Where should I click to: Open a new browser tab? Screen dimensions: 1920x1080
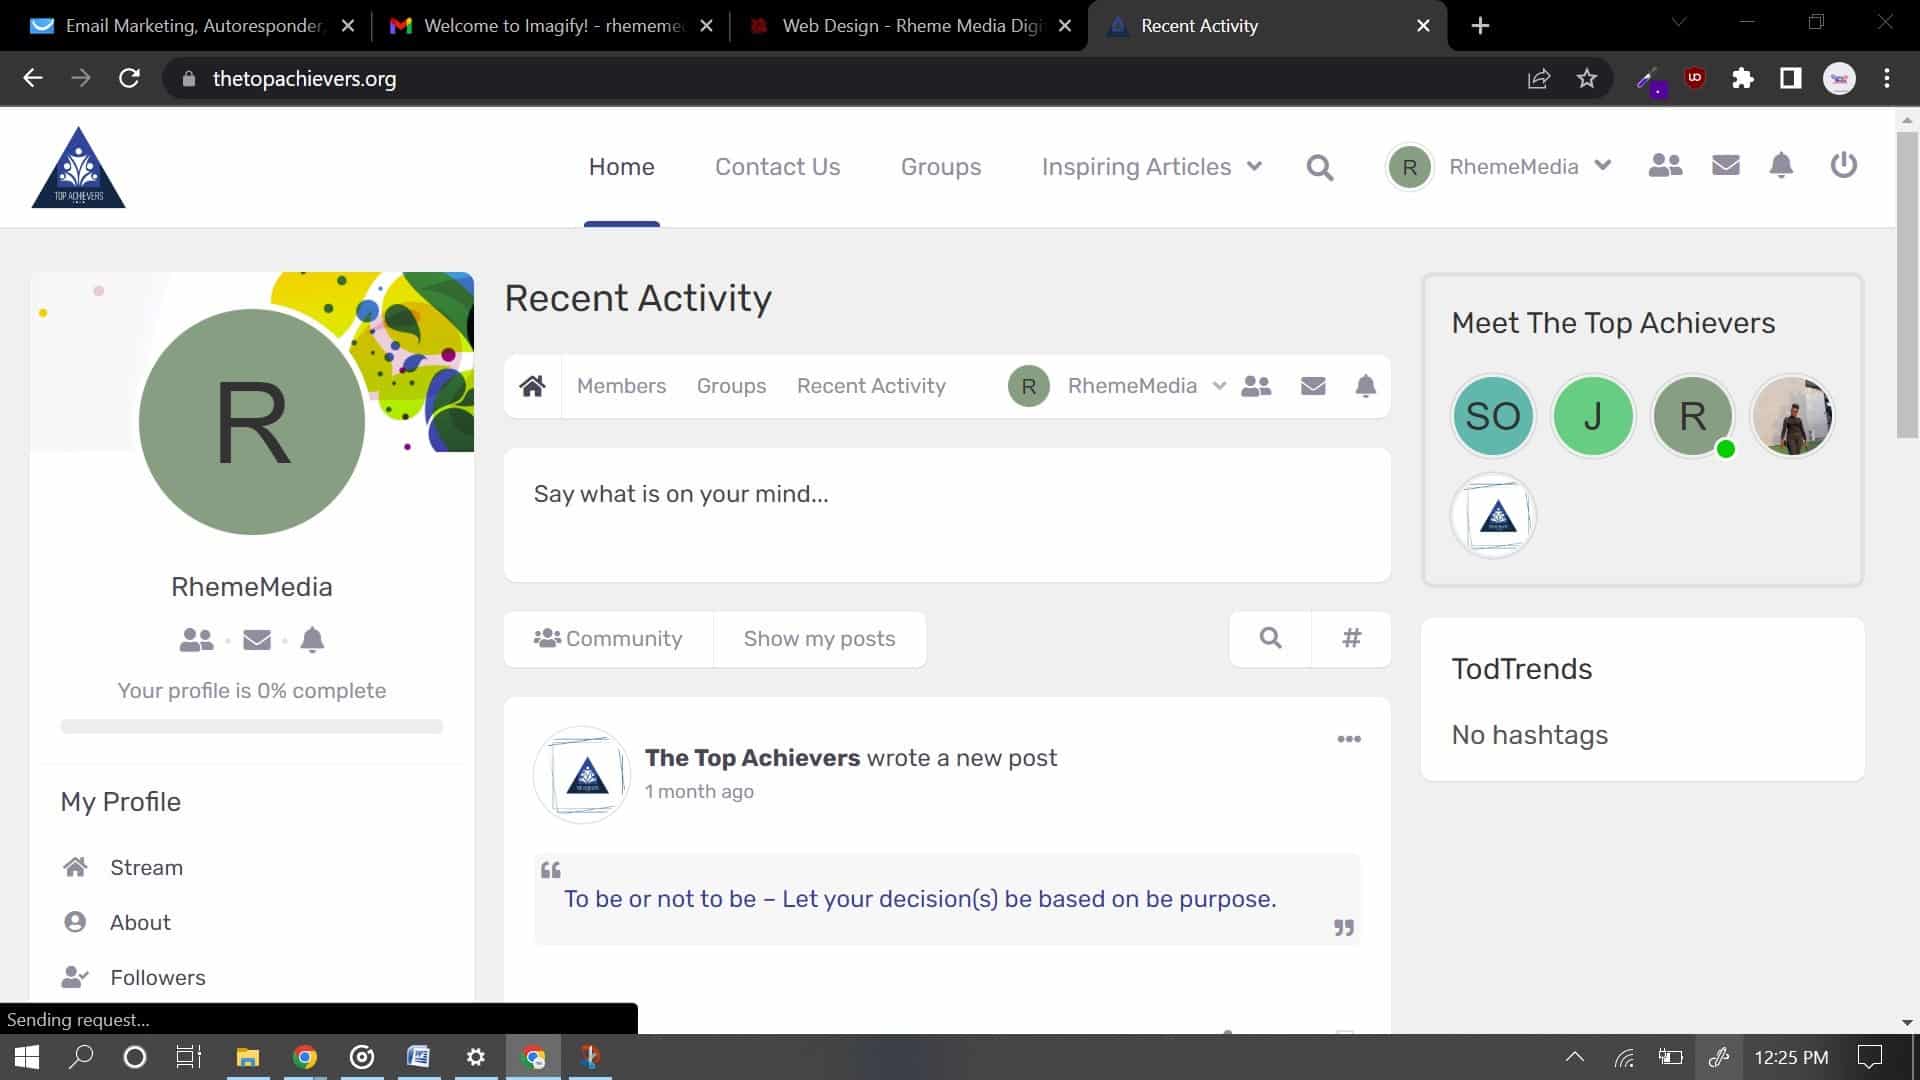(1480, 26)
